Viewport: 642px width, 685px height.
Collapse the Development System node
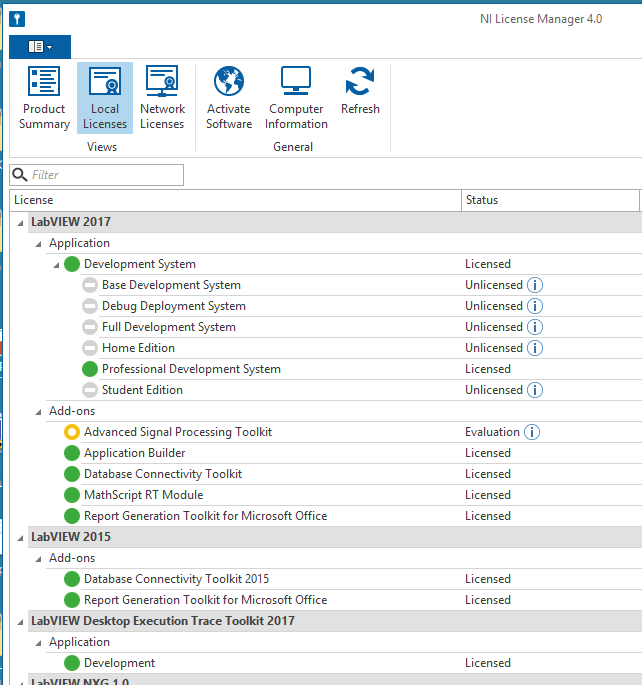click(x=56, y=265)
